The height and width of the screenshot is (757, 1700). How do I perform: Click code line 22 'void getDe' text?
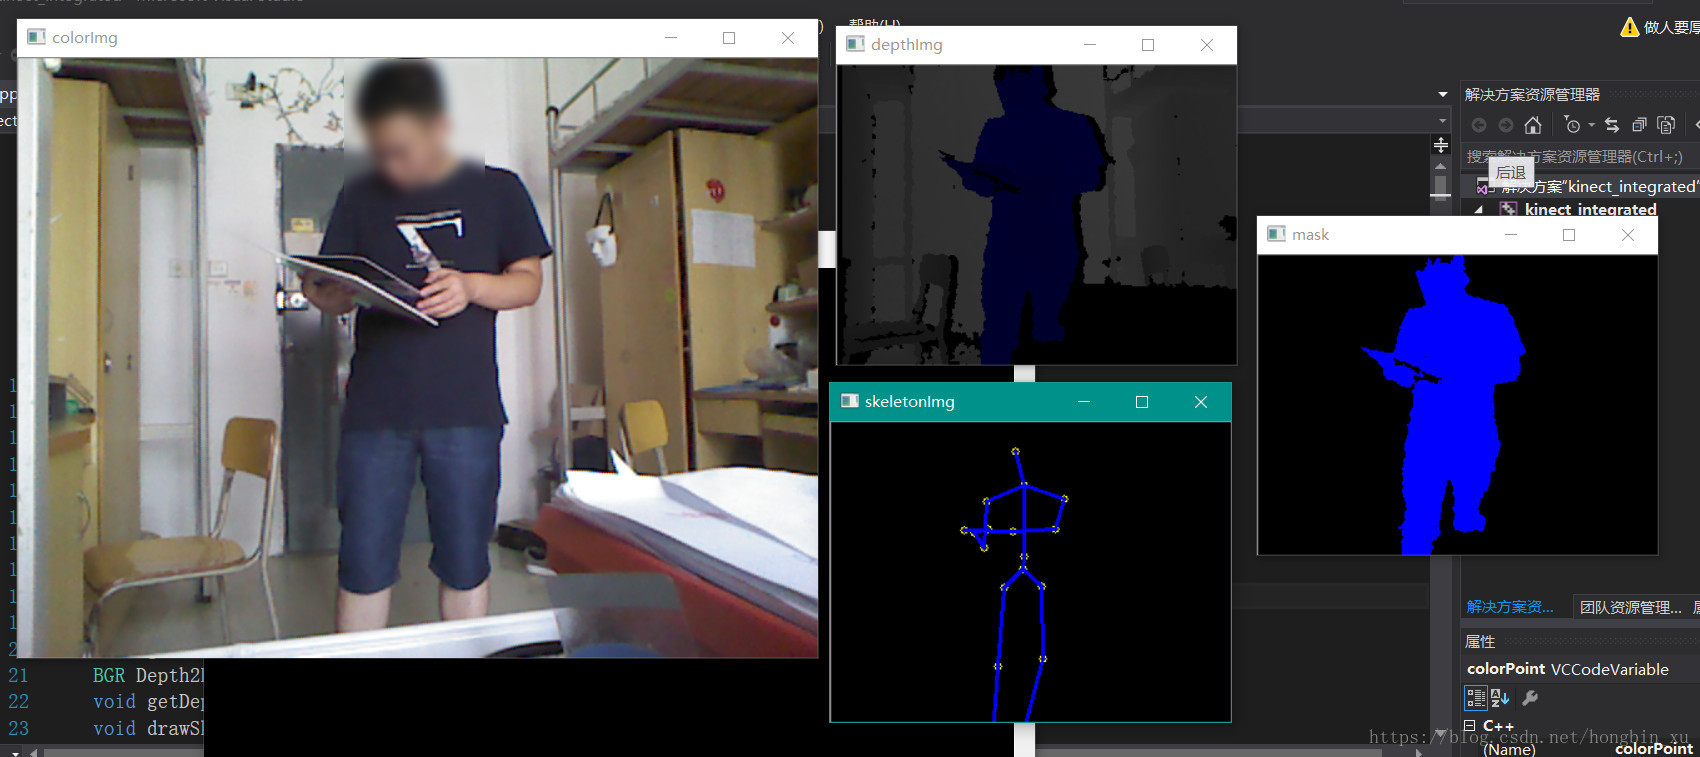click(148, 702)
